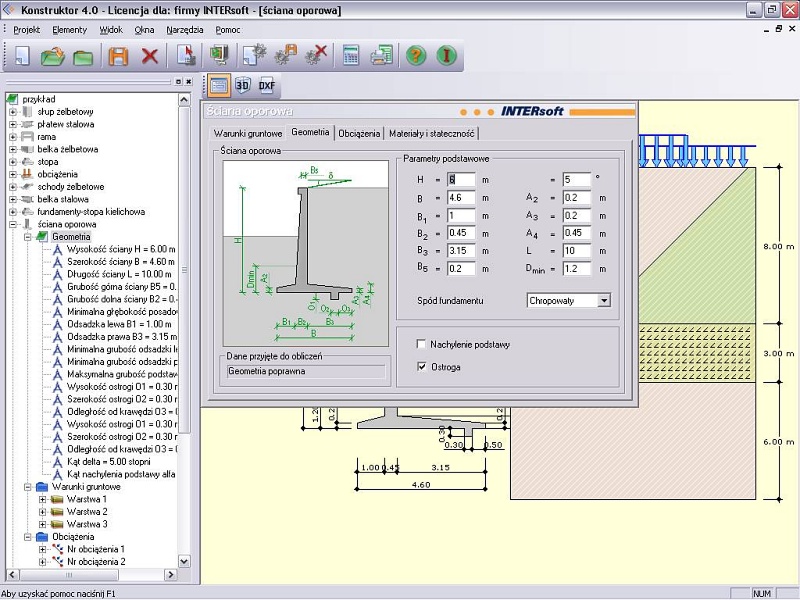800x600 pixels.
Task: Switch to the dialog form view icon
Action: tap(218, 85)
